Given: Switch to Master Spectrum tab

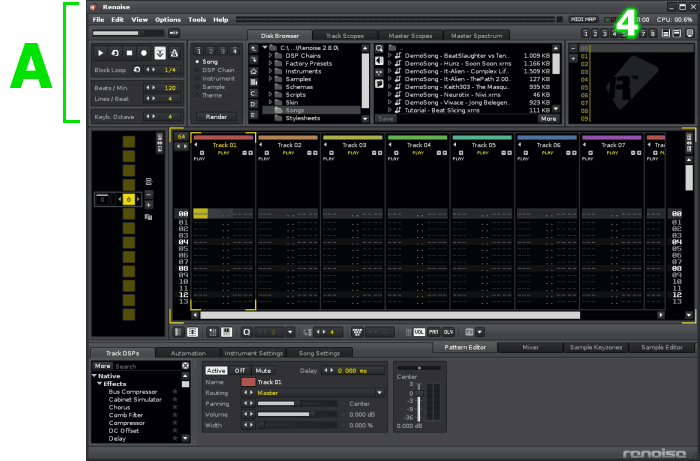Looking at the screenshot, I should [476, 36].
